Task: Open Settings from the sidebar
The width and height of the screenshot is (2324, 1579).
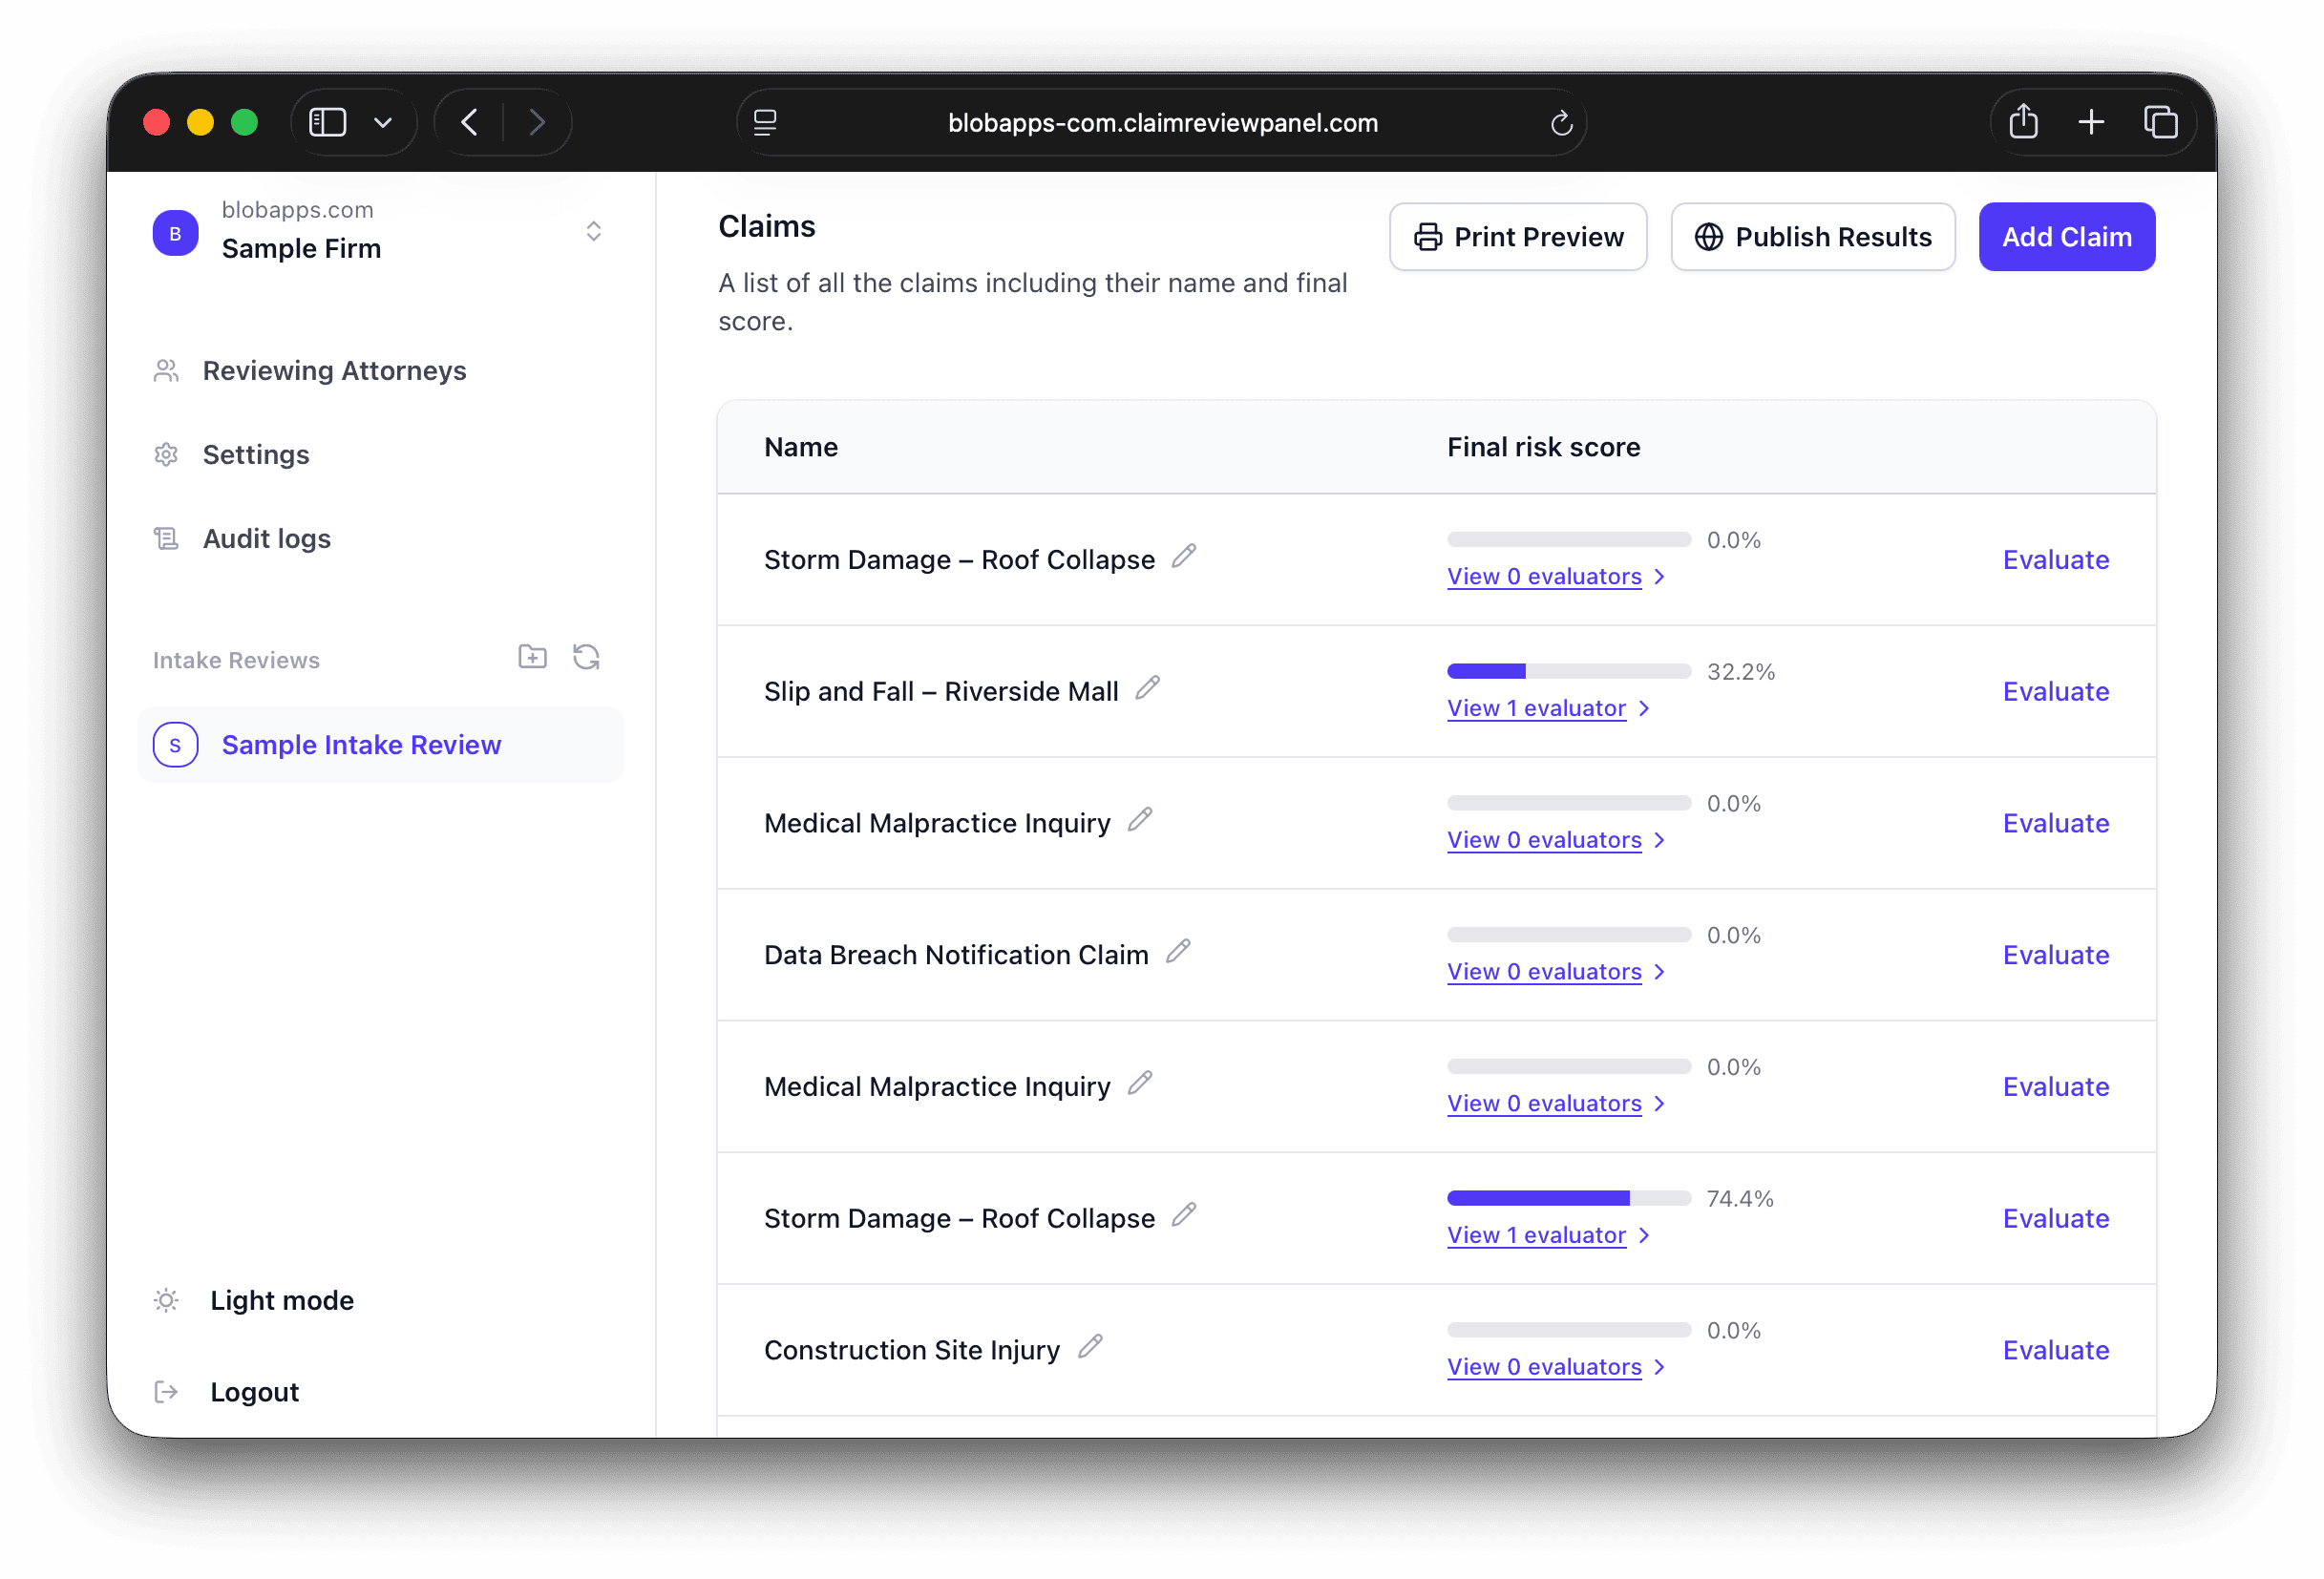Action: pos(256,455)
